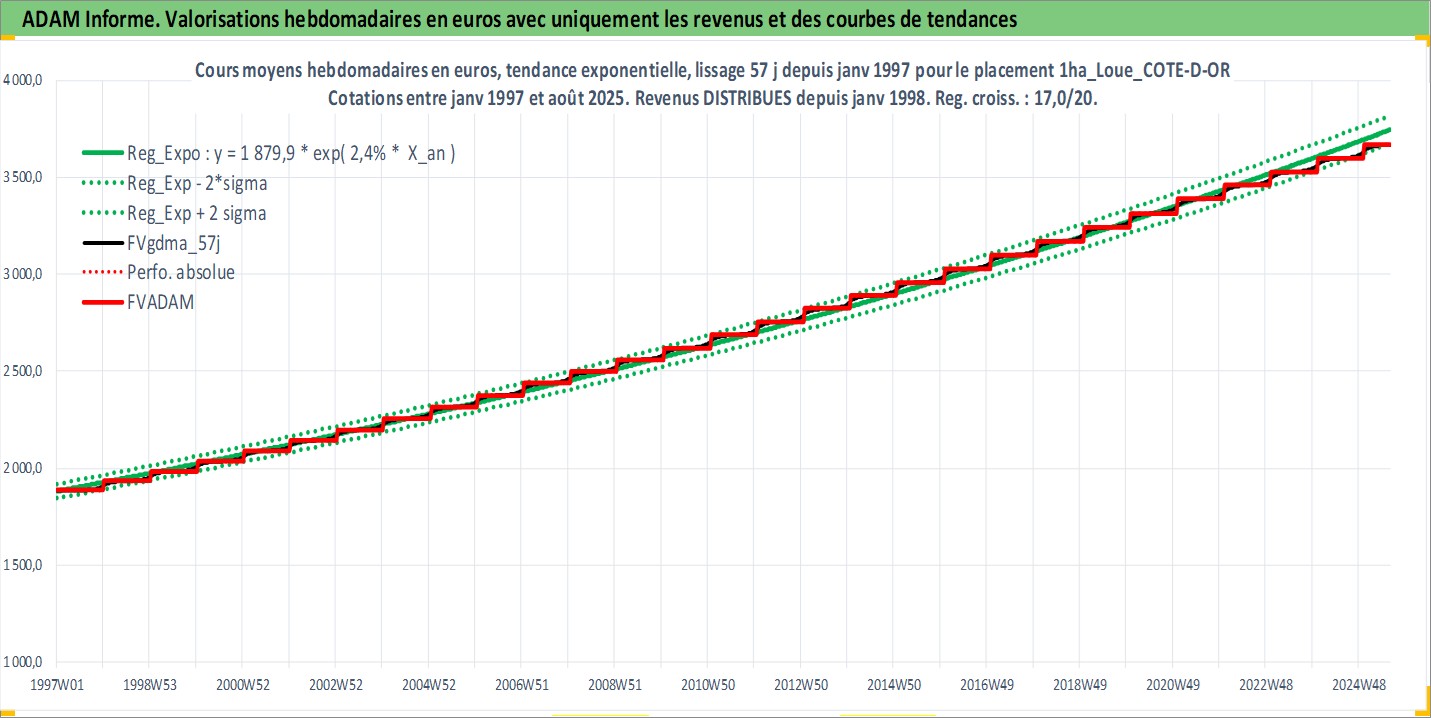
Task: Click the y-axis label 3 000,0
Action: click(x=24, y=275)
